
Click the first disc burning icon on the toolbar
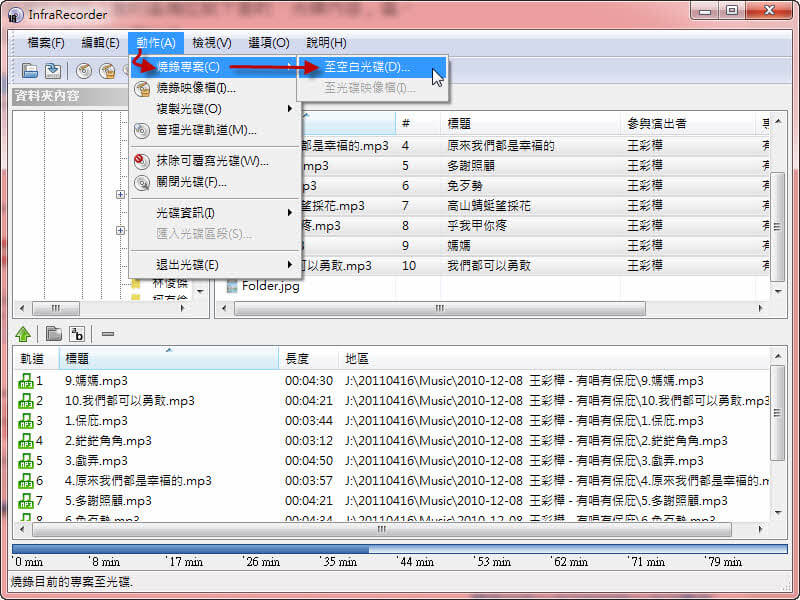pos(84,70)
